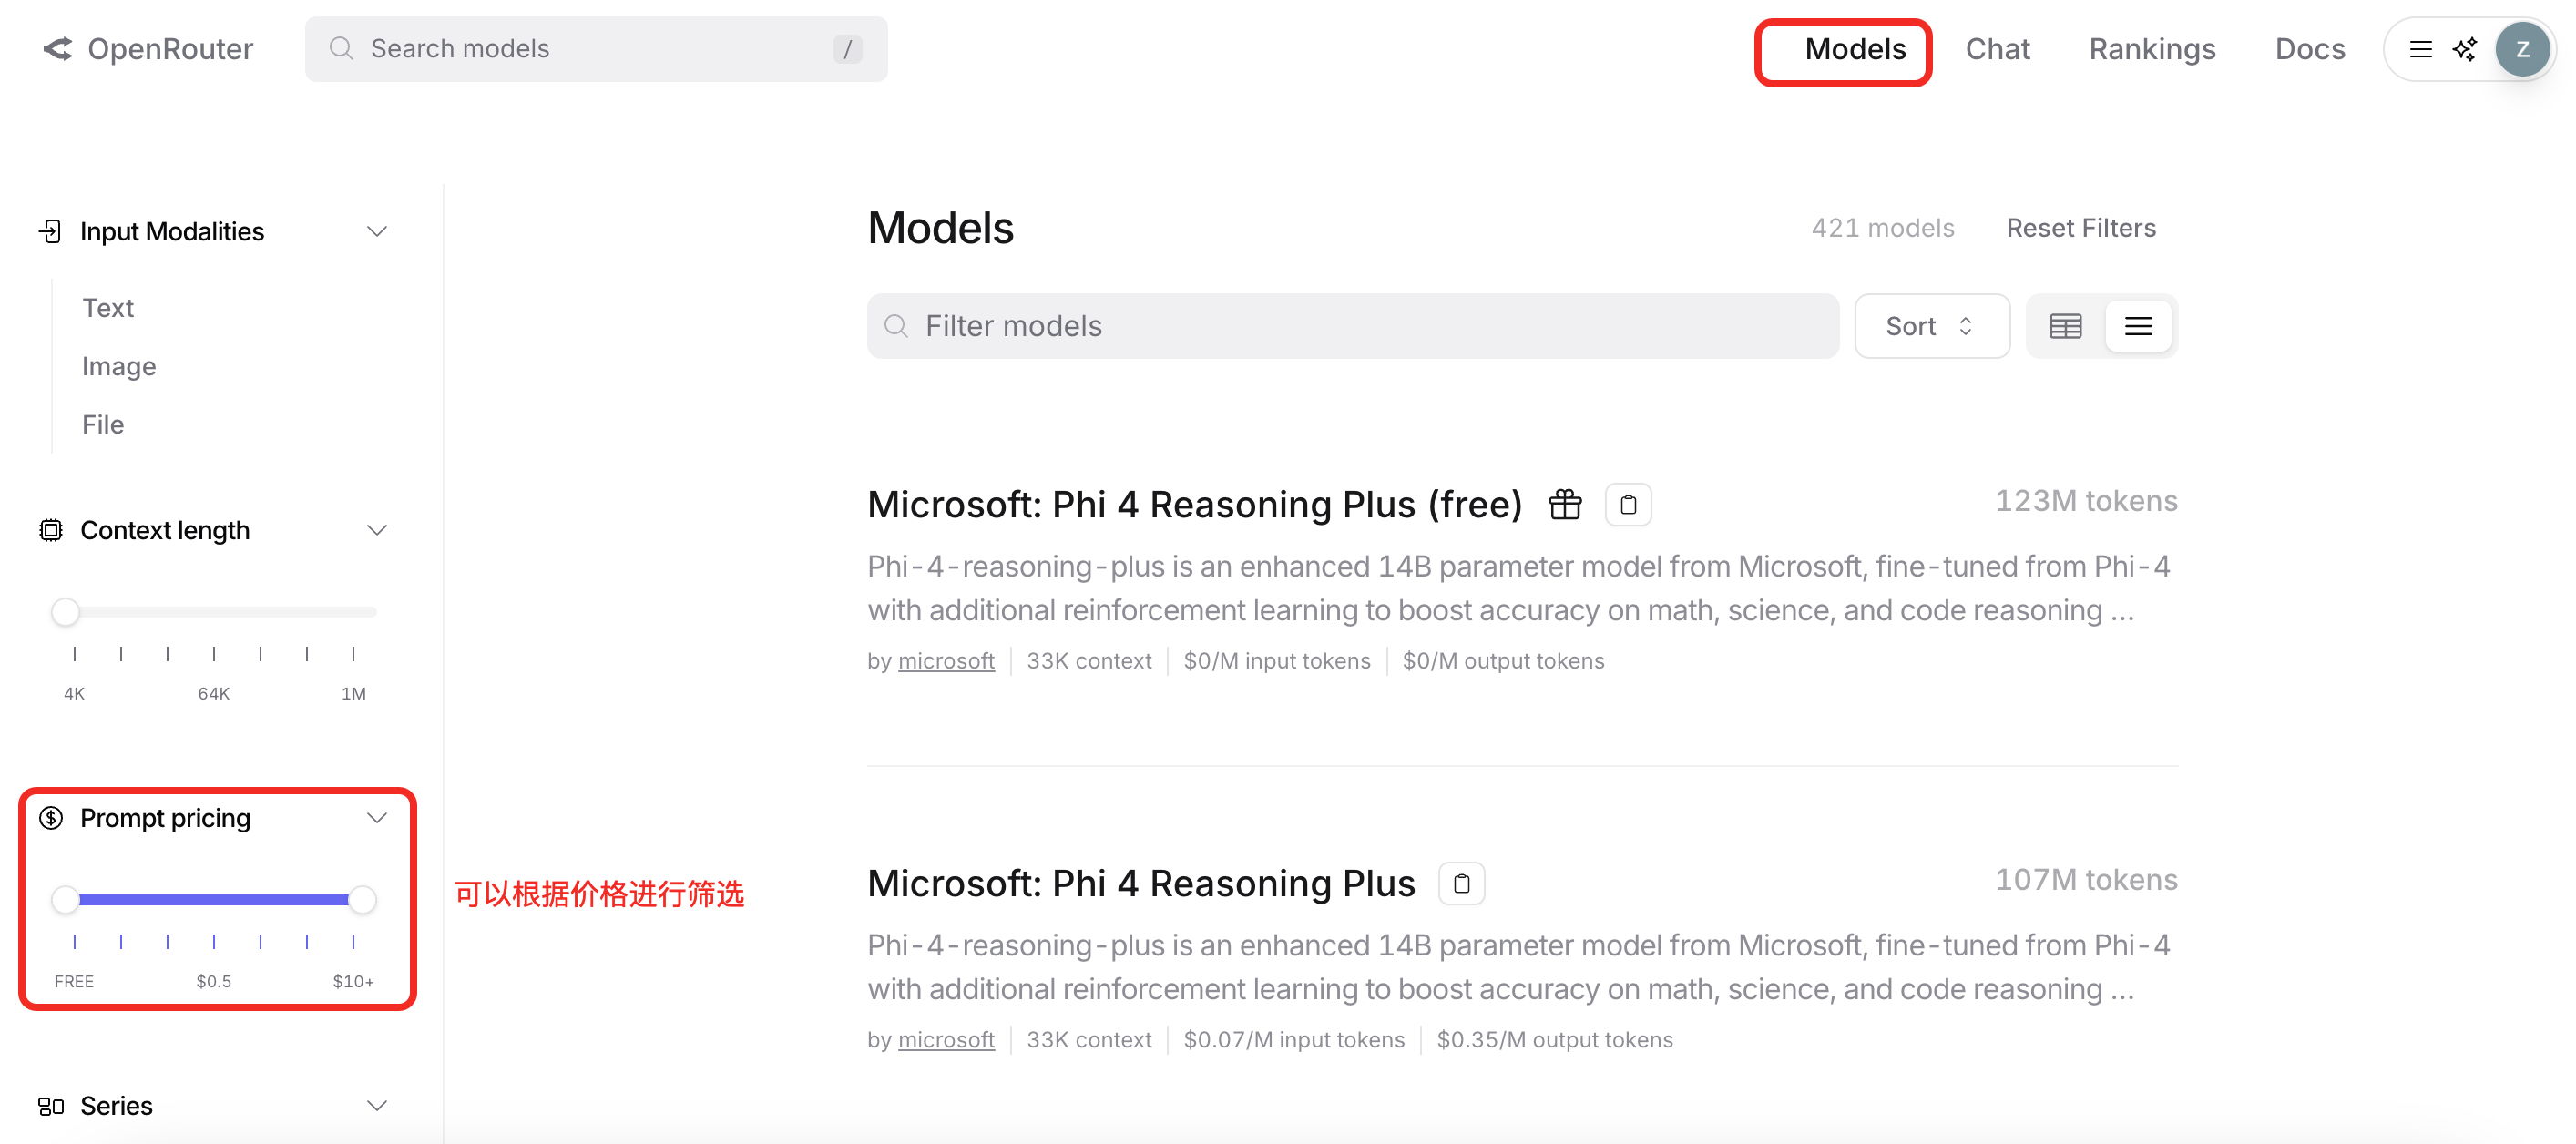
Task: Toggle the Image input modality filter
Action: click(119, 366)
